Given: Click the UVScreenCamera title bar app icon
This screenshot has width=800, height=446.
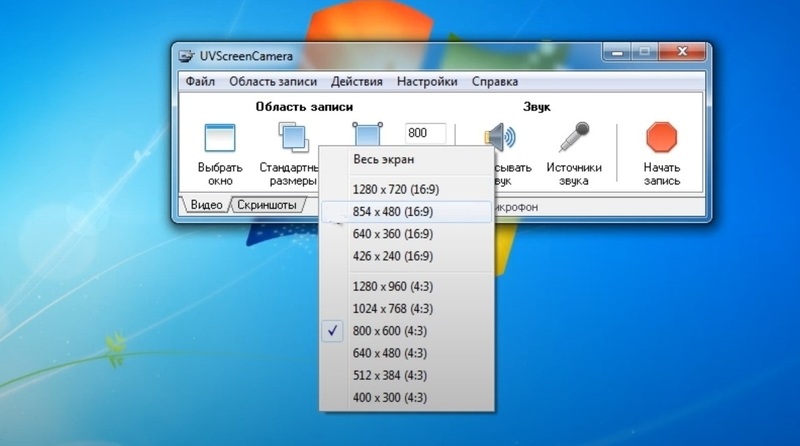Looking at the screenshot, I should (x=187, y=56).
